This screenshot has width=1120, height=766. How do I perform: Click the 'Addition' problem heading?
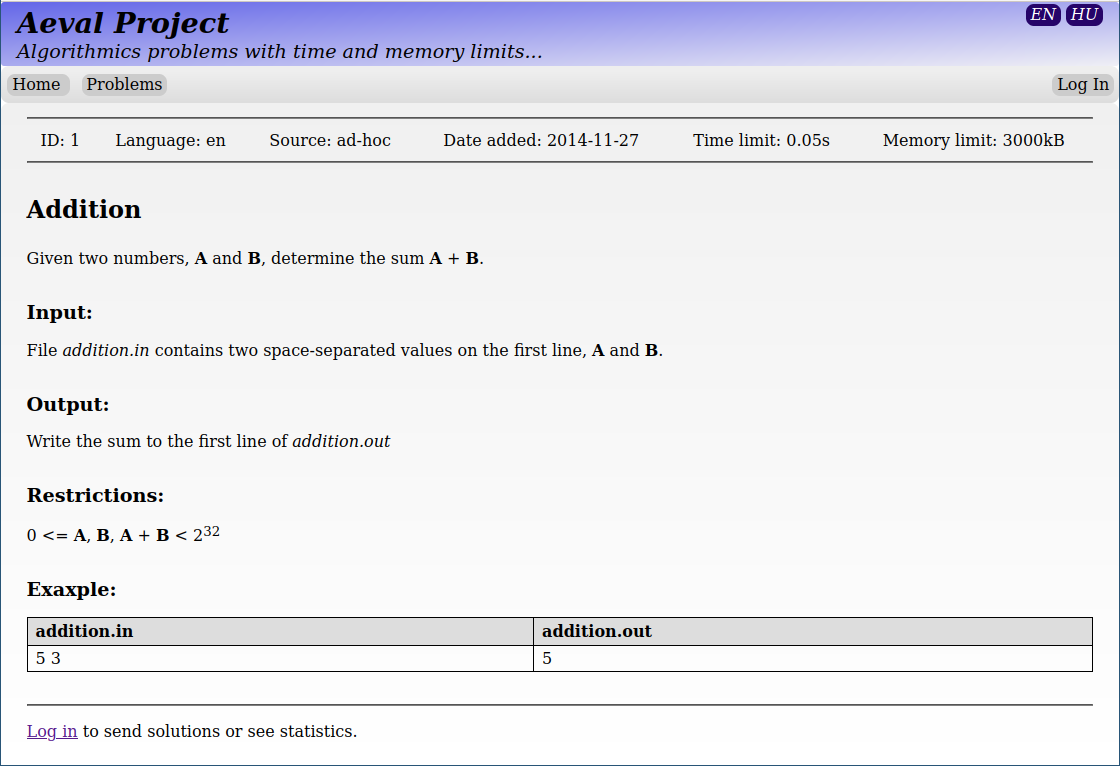[84, 209]
